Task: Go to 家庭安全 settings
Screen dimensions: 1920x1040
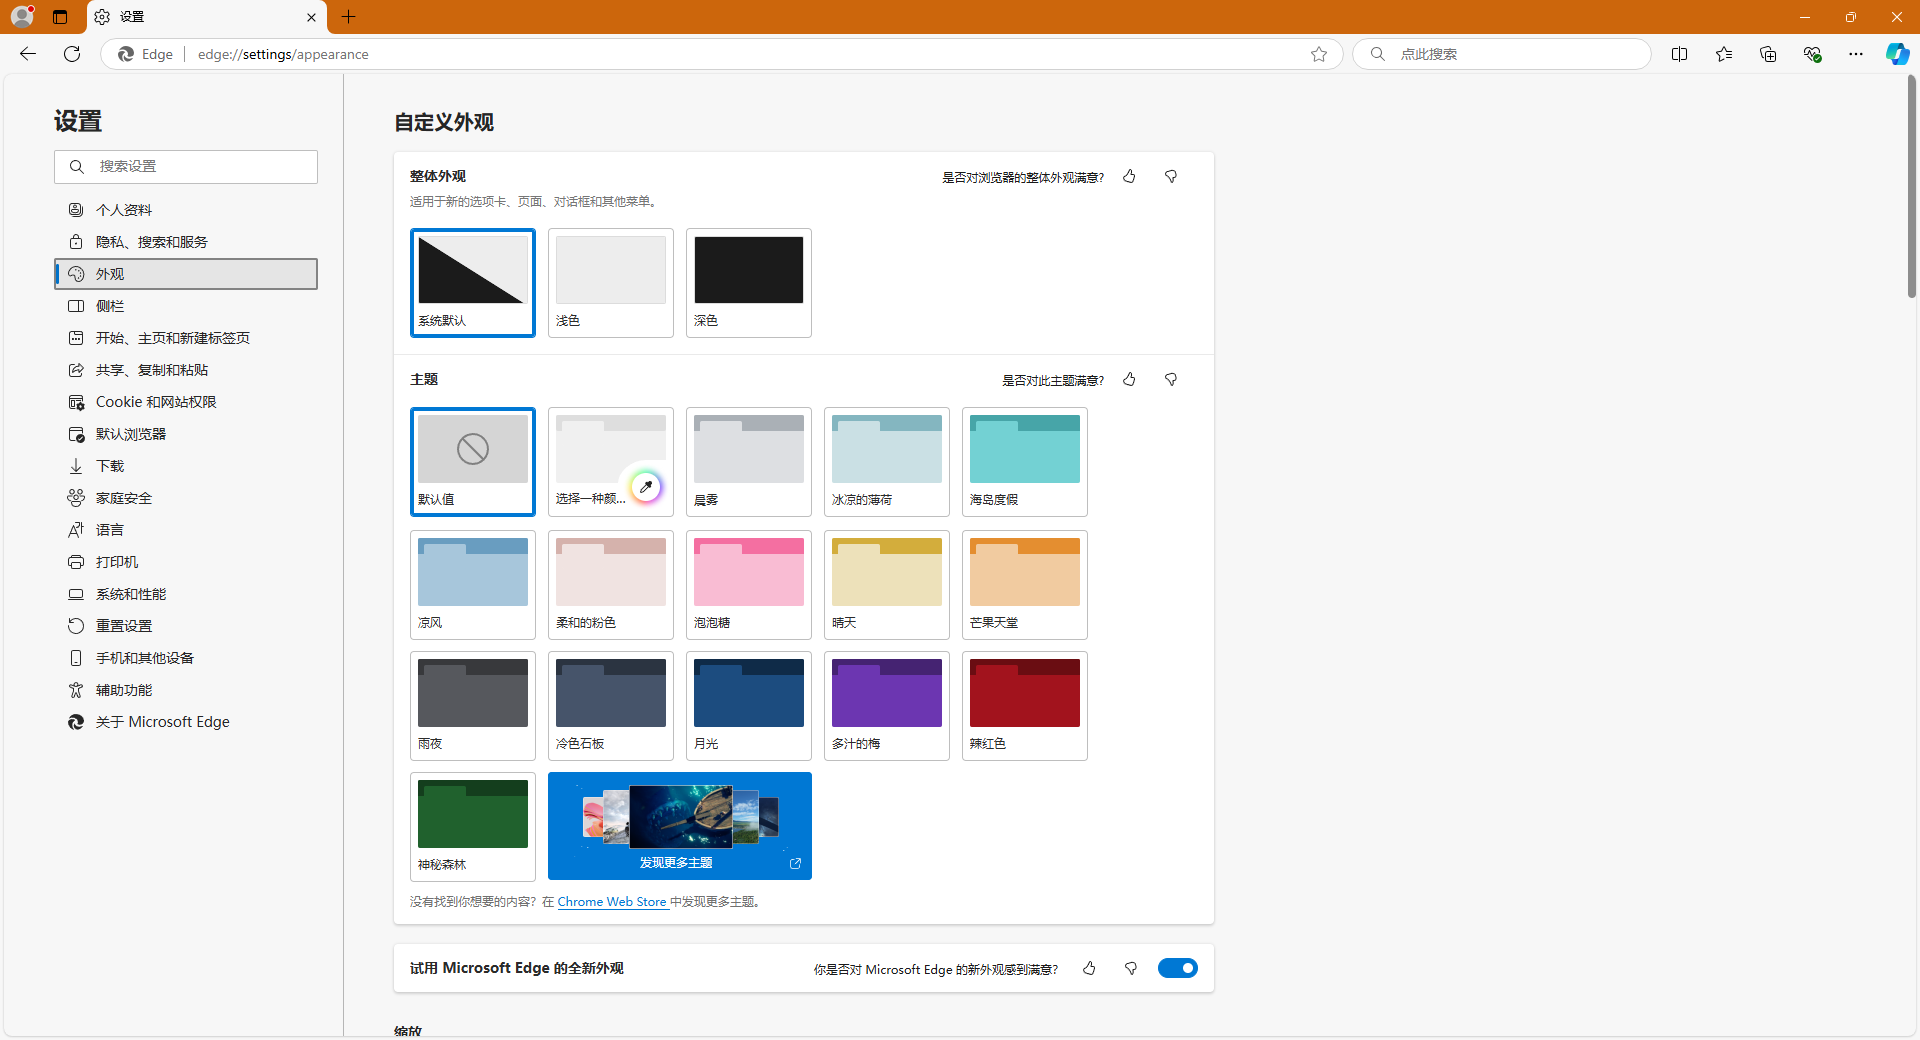Action: pyautogui.click(x=186, y=498)
